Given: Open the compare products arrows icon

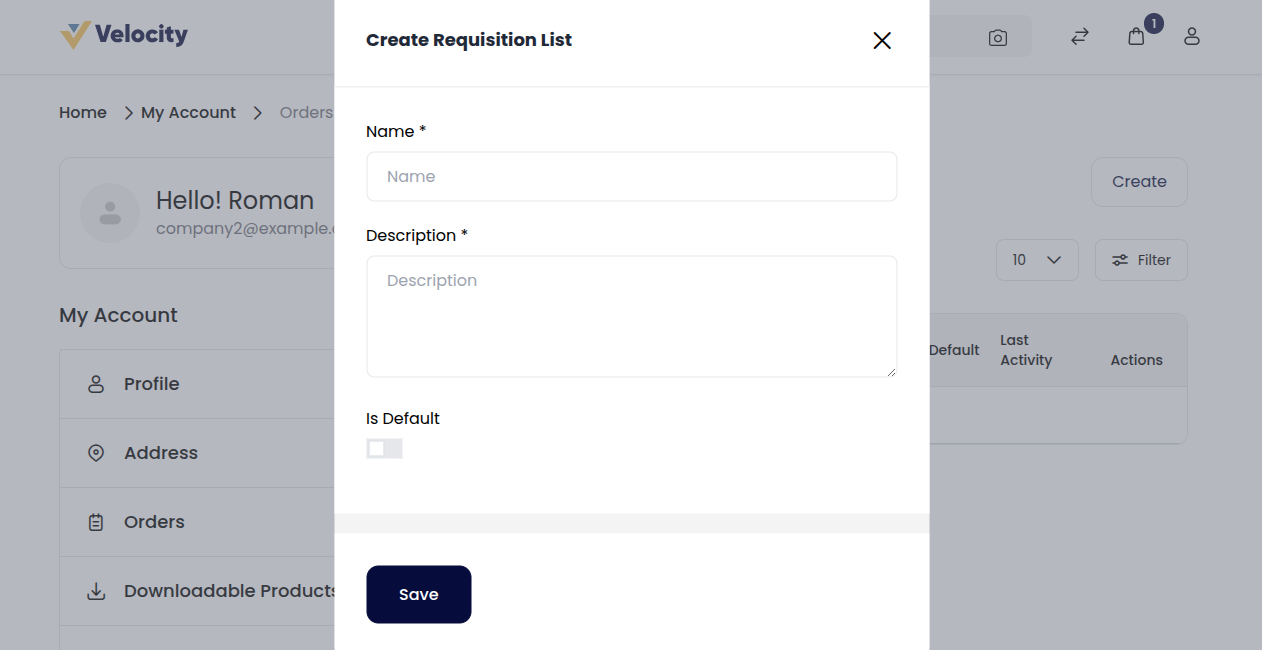Looking at the screenshot, I should [1079, 36].
